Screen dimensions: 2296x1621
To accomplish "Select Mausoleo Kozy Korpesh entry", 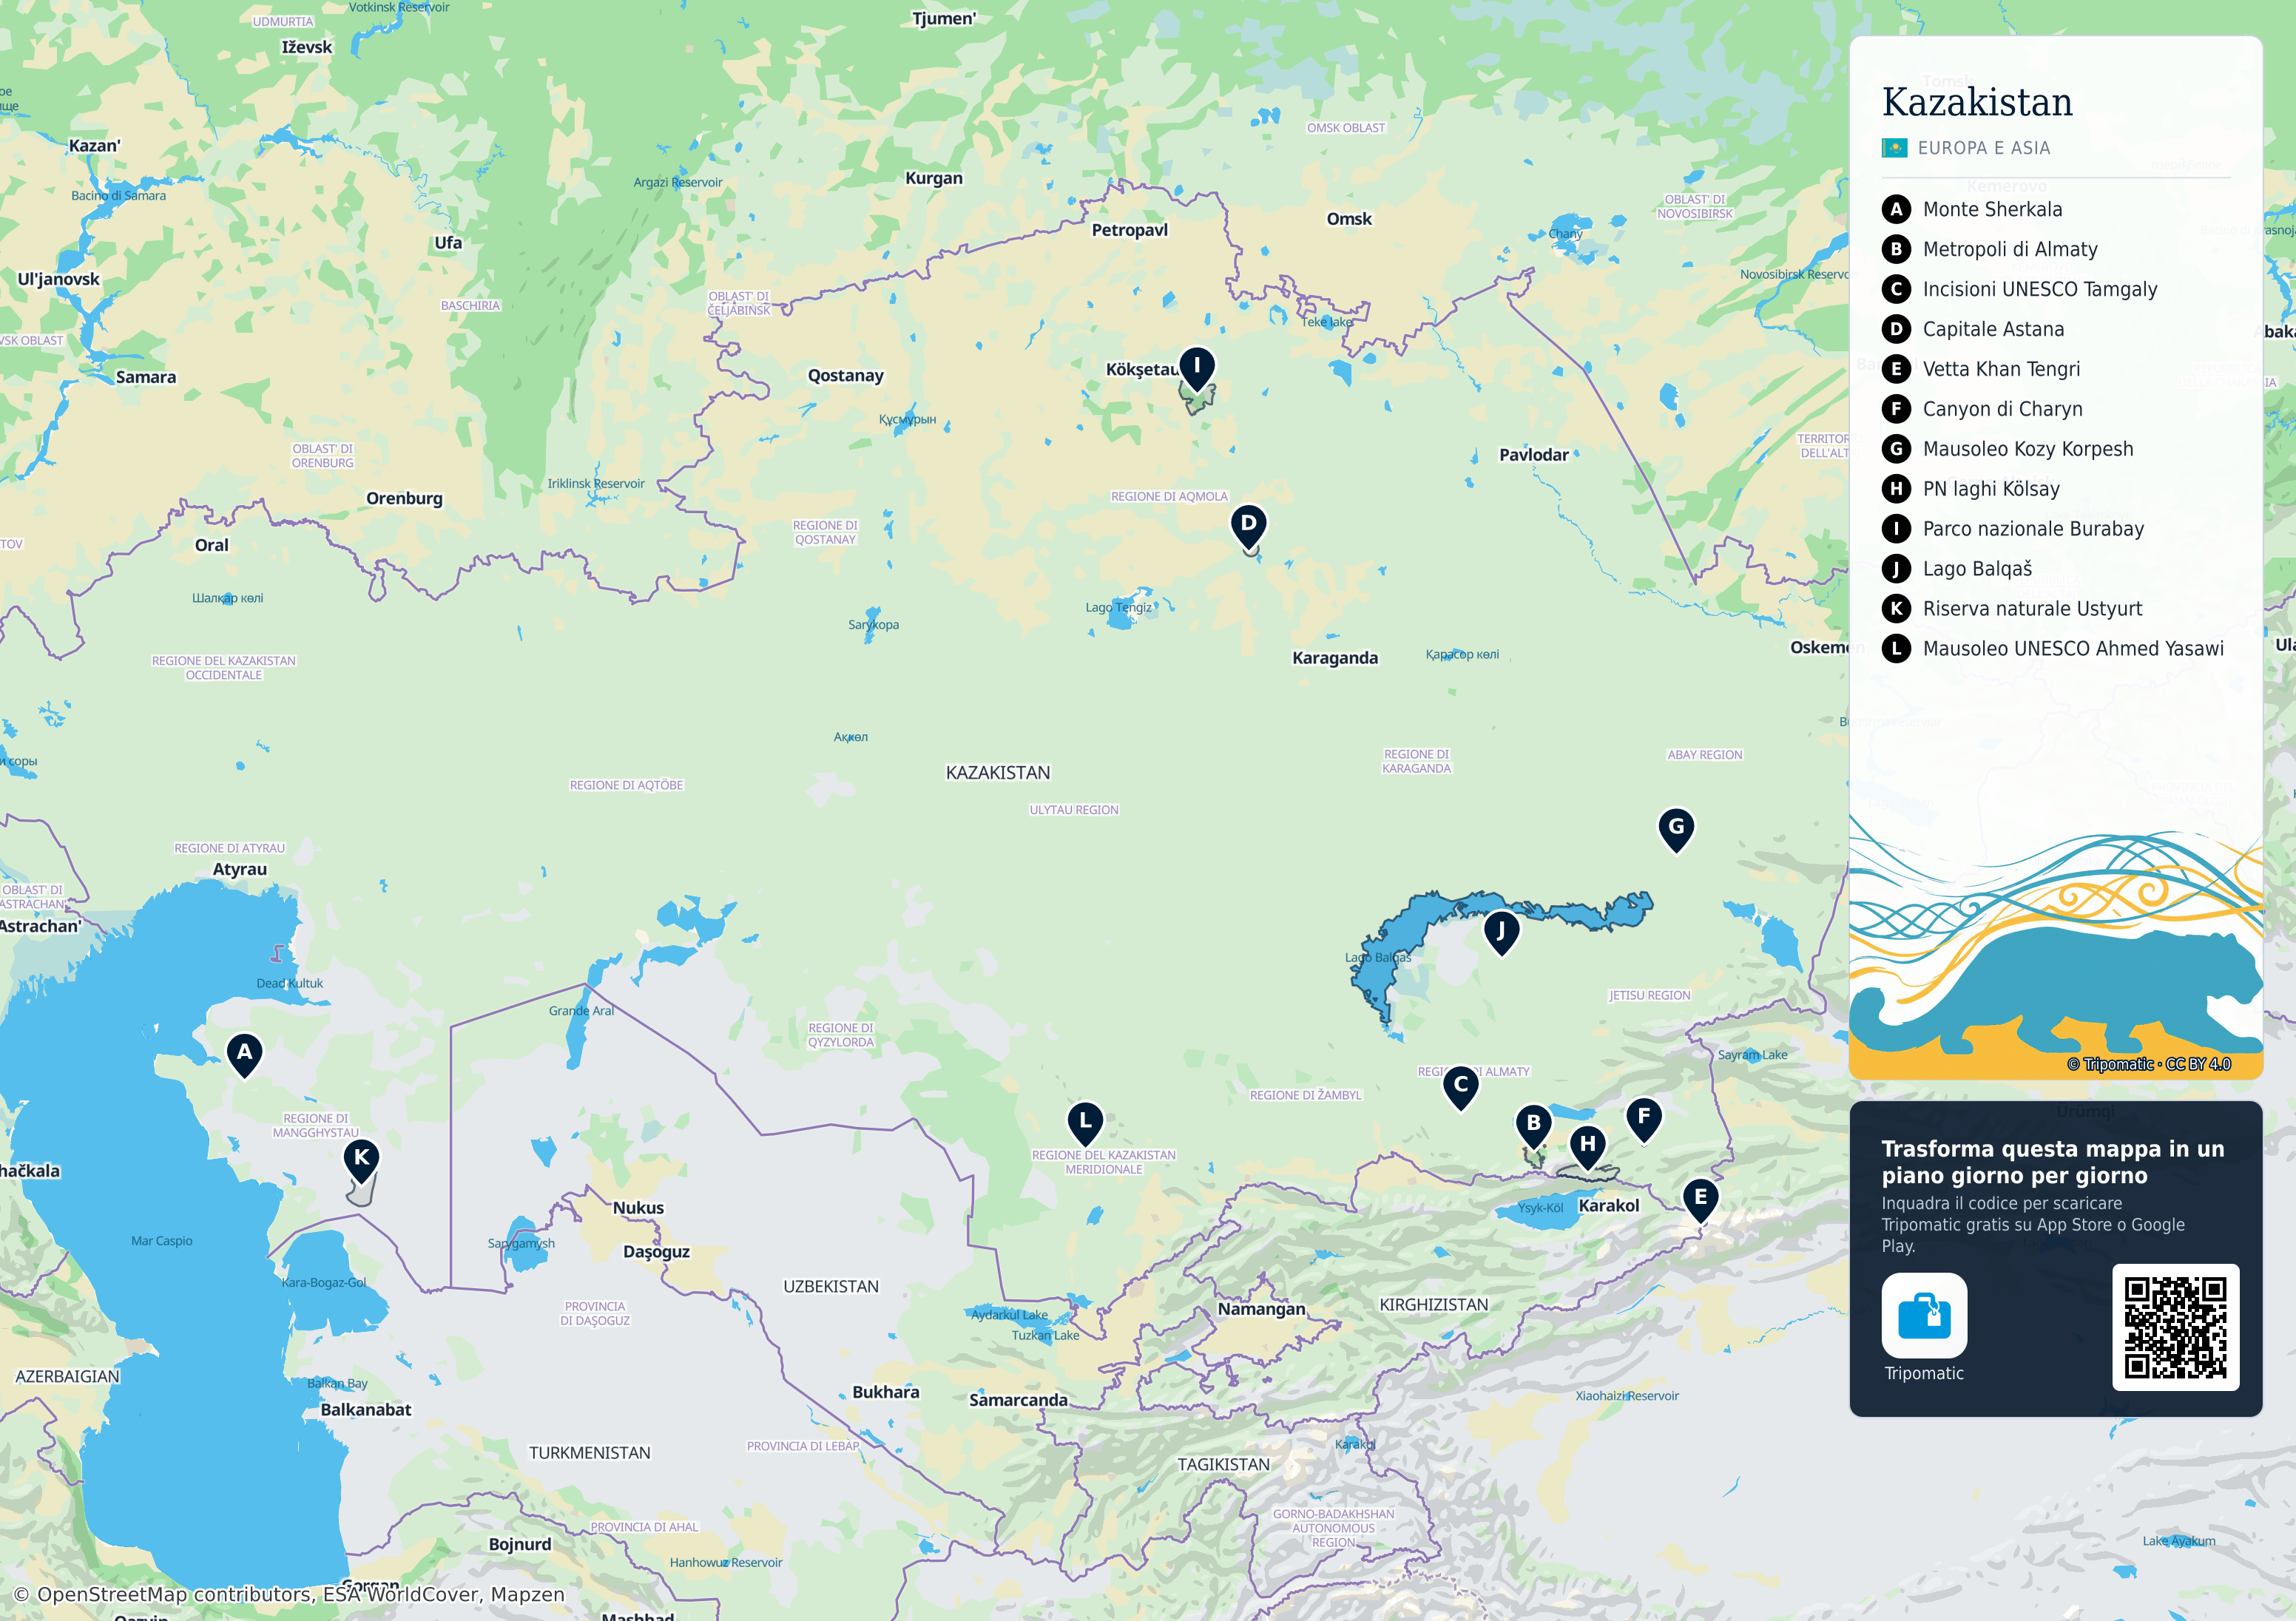I will tap(2028, 449).
